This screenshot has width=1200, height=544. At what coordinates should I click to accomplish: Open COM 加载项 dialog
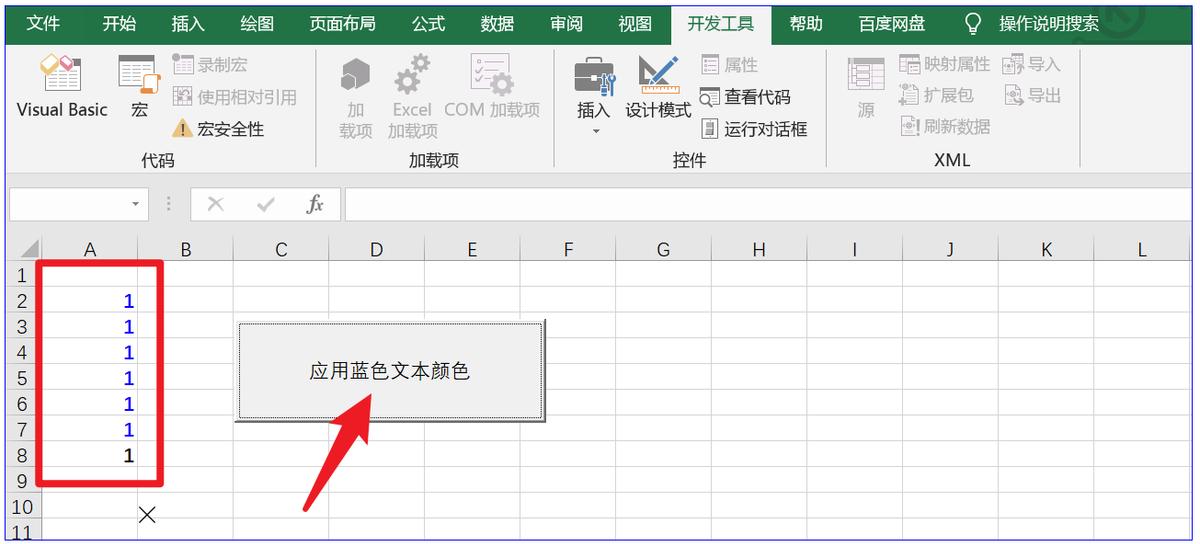(491, 87)
